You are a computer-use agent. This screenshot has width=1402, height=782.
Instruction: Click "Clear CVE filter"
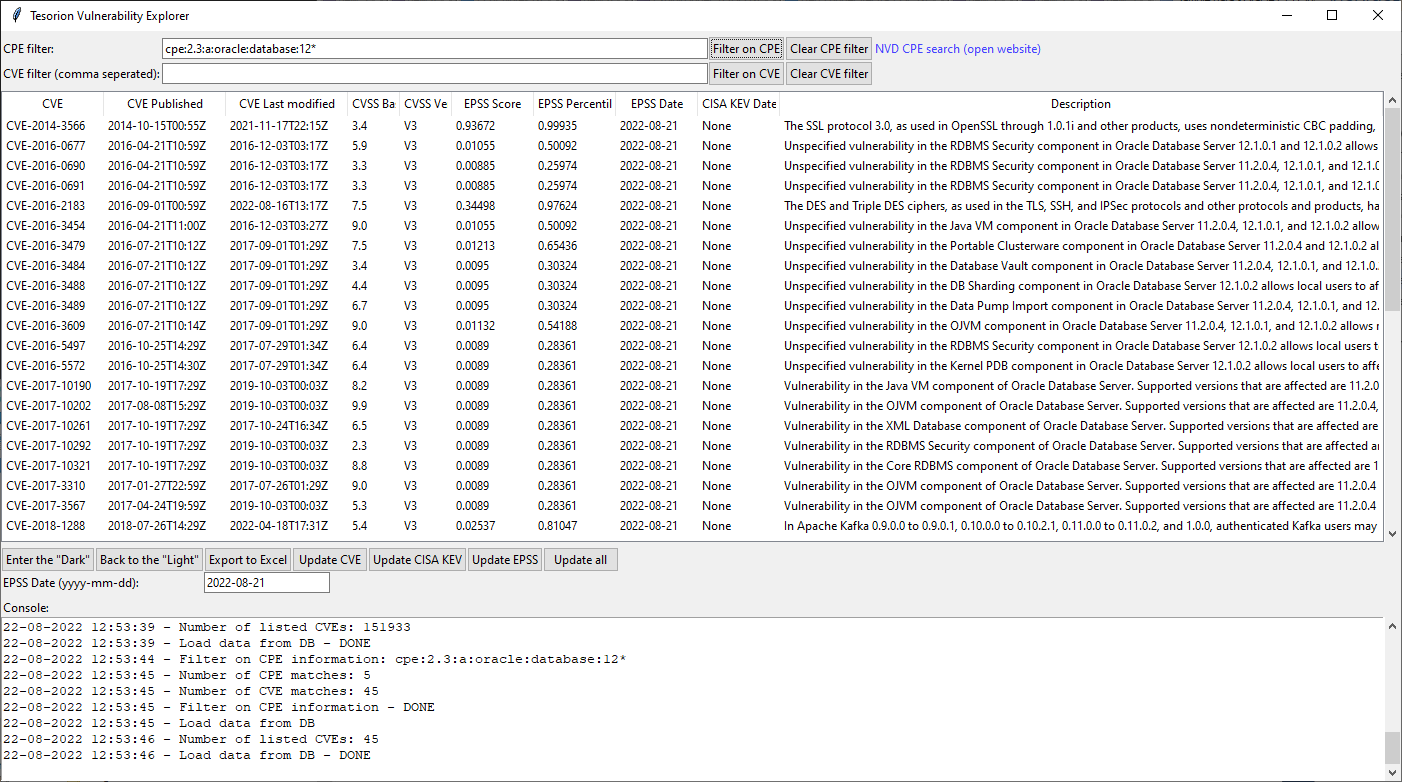pyautogui.click(x=829, y=72)
